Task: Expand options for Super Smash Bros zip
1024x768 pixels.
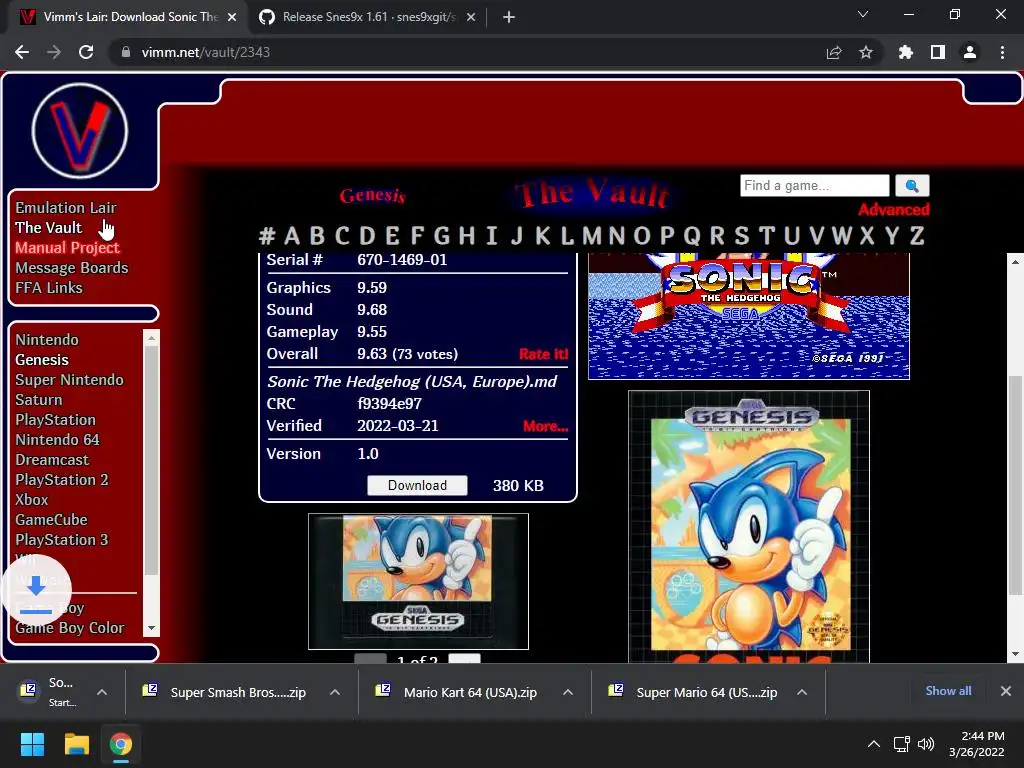Action: click(334, 692)
